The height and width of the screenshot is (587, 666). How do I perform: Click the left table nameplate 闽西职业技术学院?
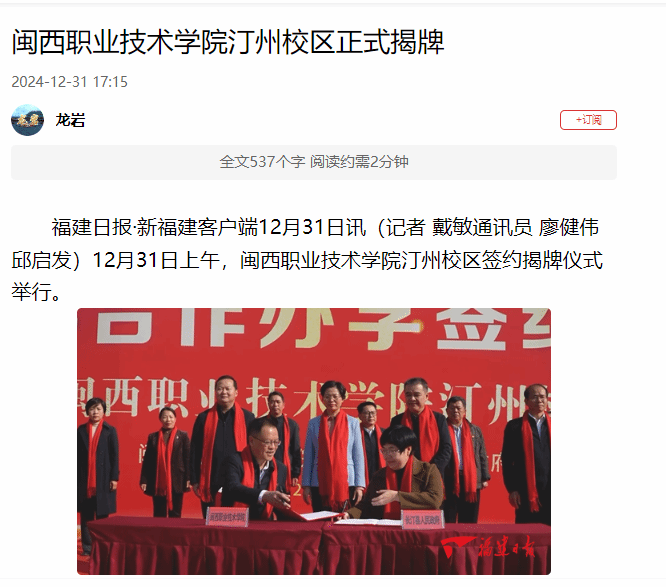pos(227,517)
